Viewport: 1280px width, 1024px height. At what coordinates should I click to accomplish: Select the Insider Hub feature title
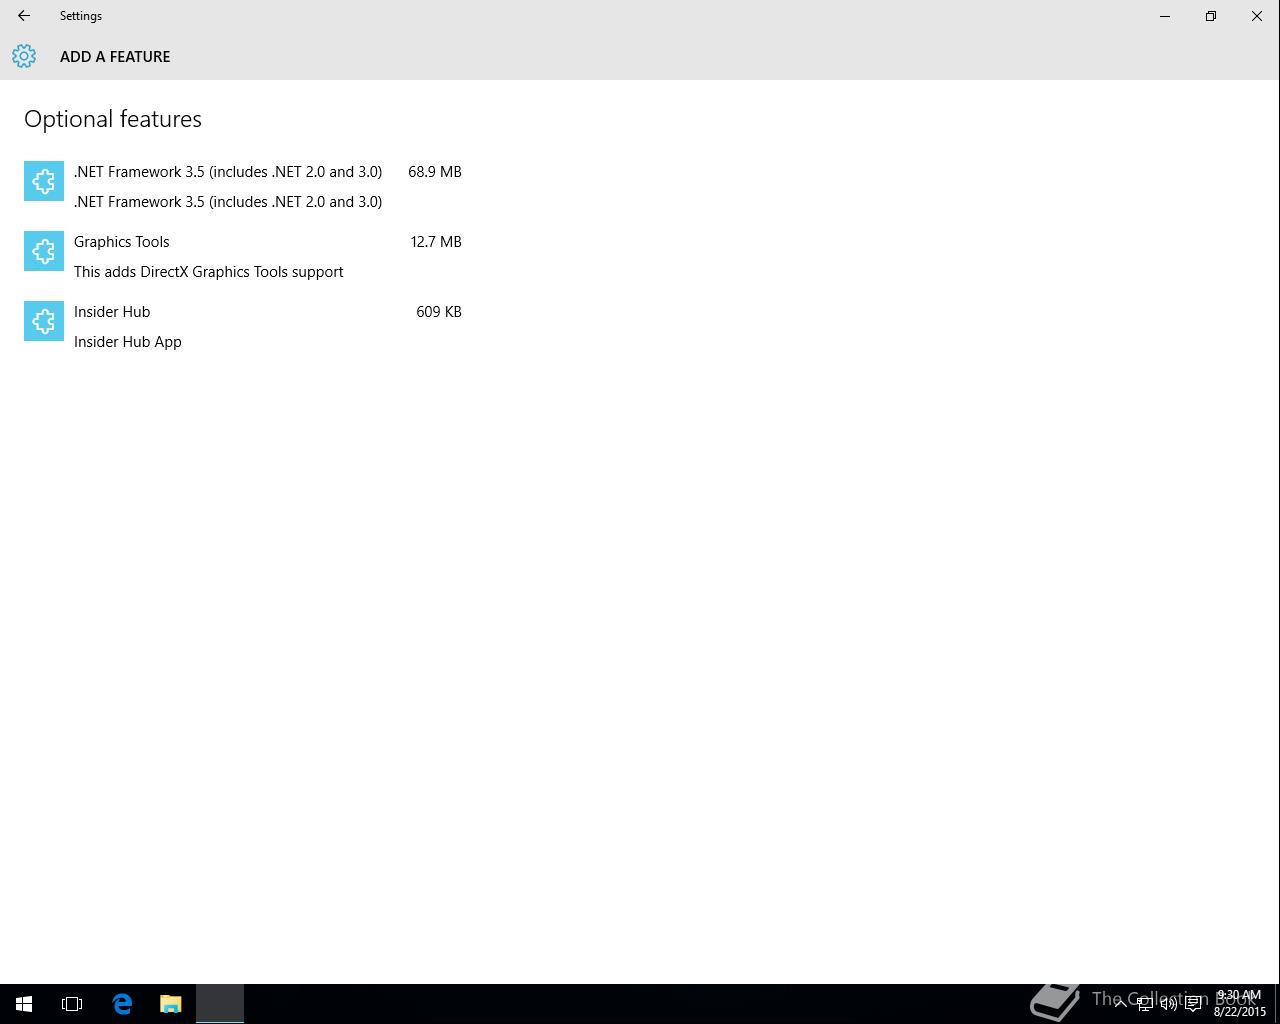(x=112, y=312)
